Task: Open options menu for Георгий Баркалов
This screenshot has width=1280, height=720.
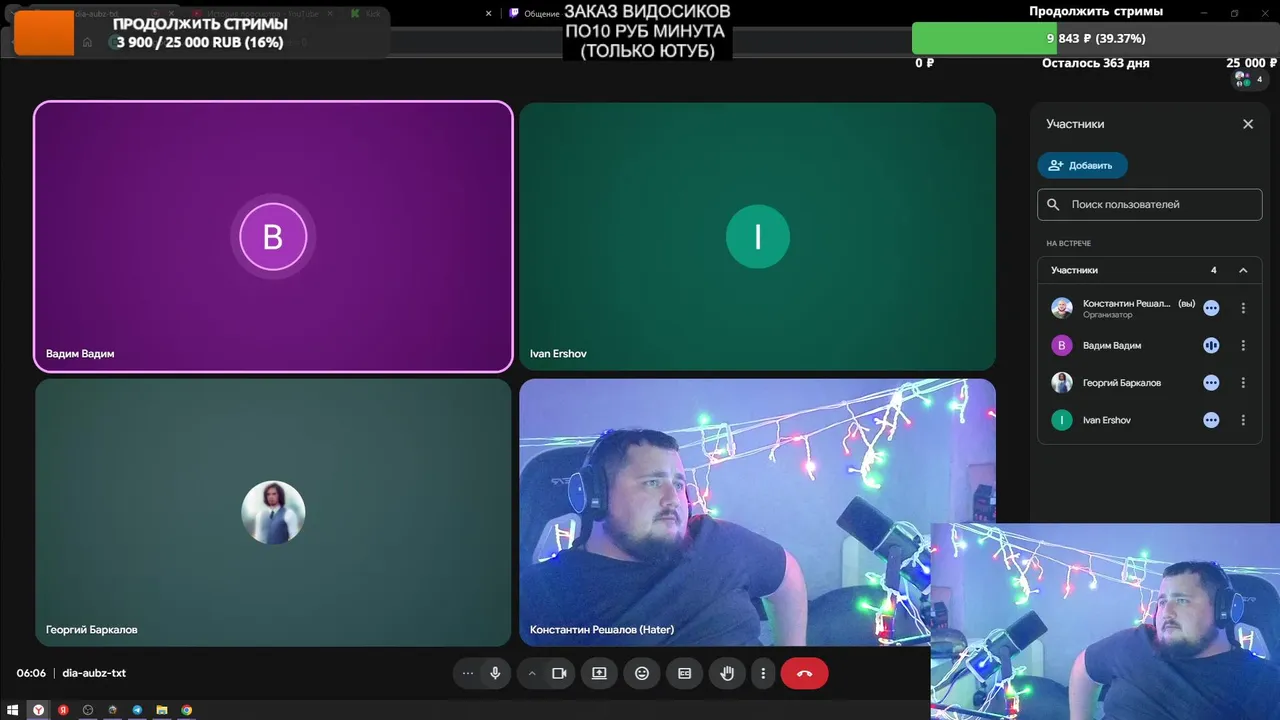Action: (1243, 383)
